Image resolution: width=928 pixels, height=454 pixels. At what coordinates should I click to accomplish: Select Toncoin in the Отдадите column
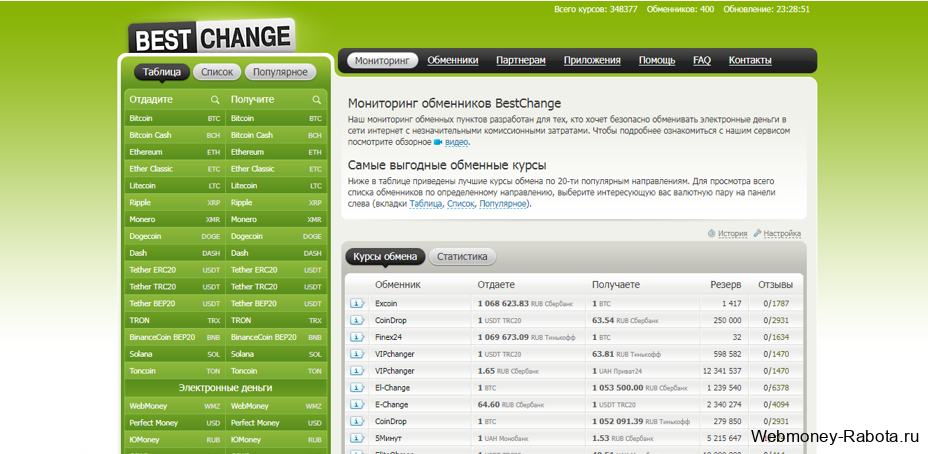point(175,371)
